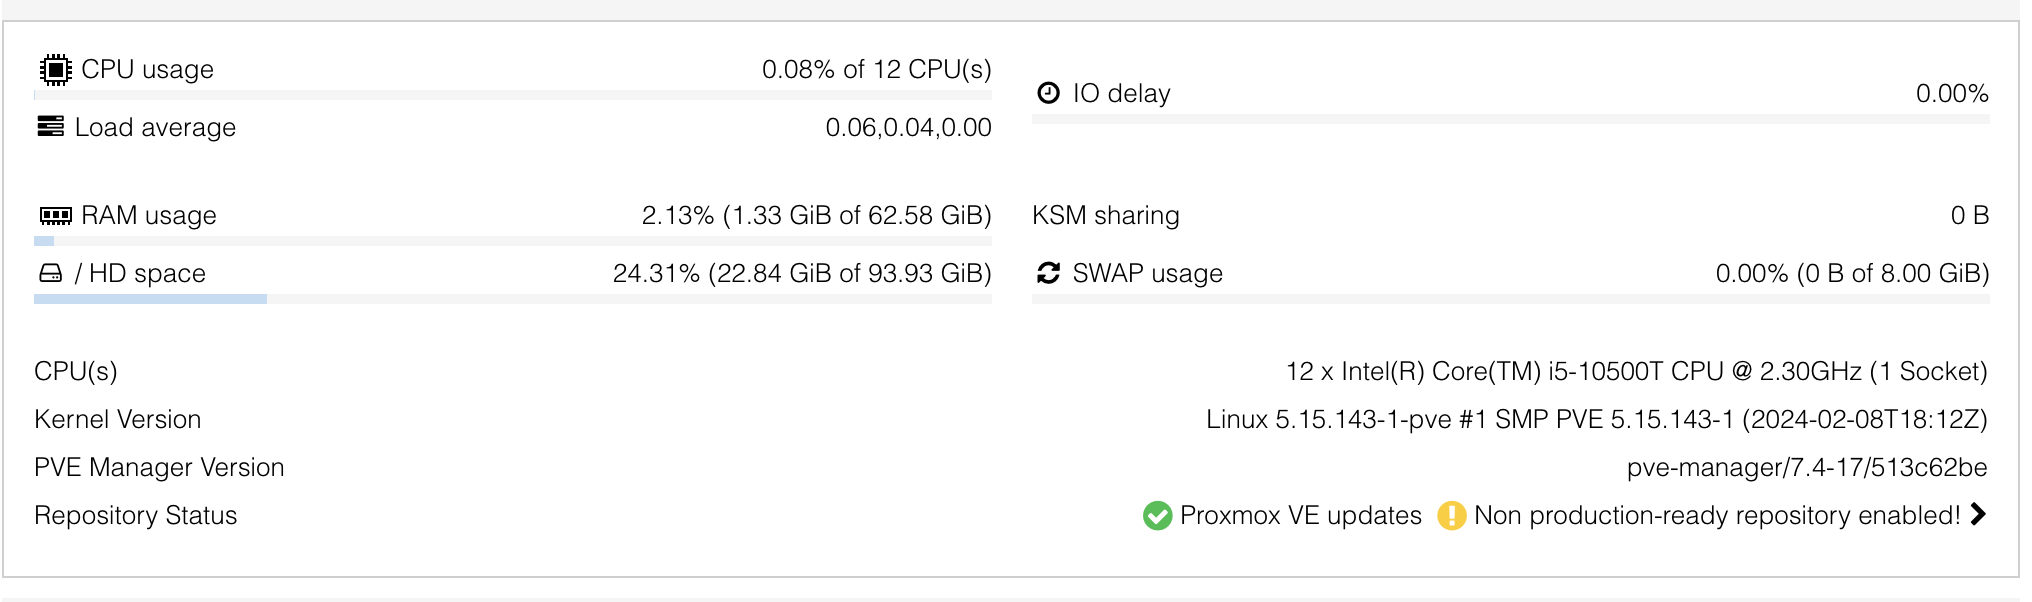The image size is (2032, 602).
Task: Click the SWAP usage refresh icon
Action: click(1048, 274)
